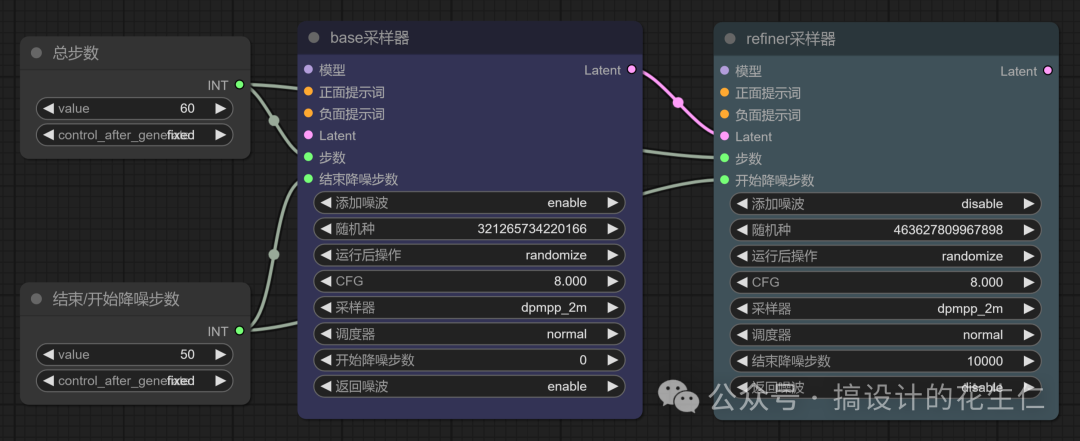Select the 结束/开始降噪步数 node title
The image size is (1080, 441).
116,299
